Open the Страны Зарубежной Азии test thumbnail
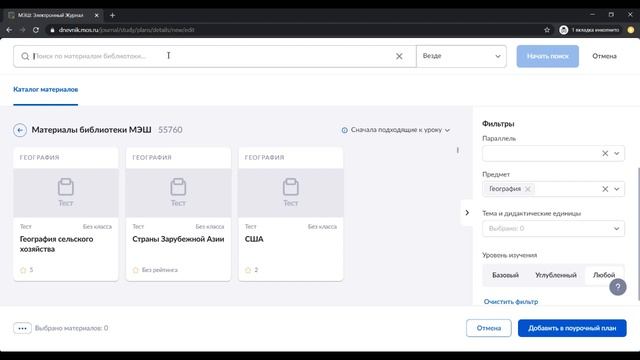Screen dimensions: 640x360 tap(178, 193)
